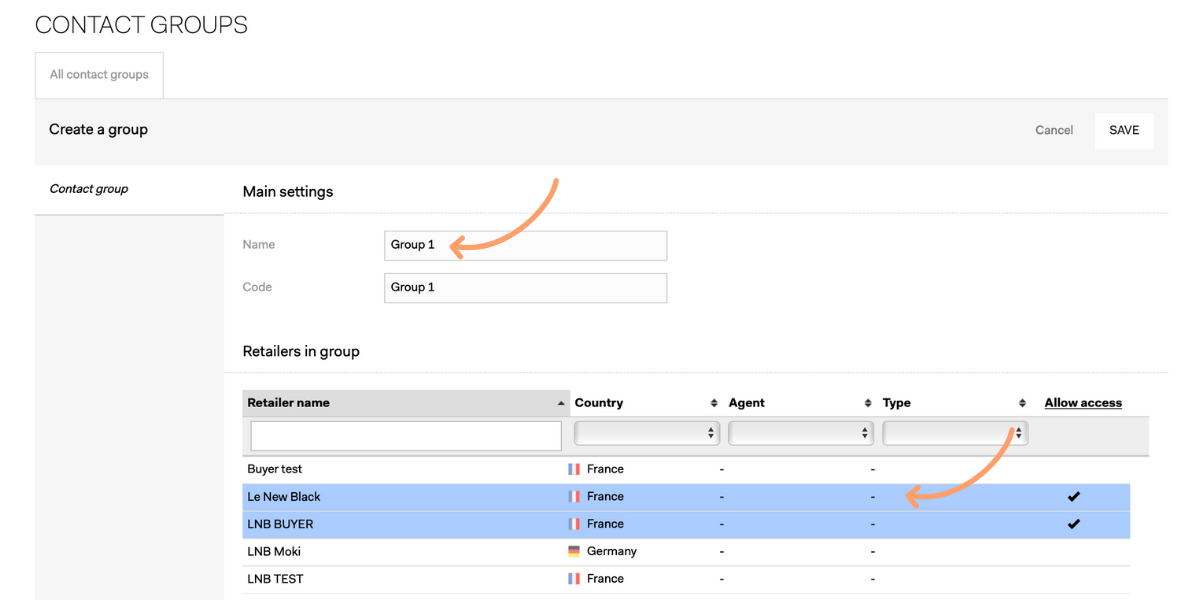
Task: Click the SAVE button
Action: 1124,130
